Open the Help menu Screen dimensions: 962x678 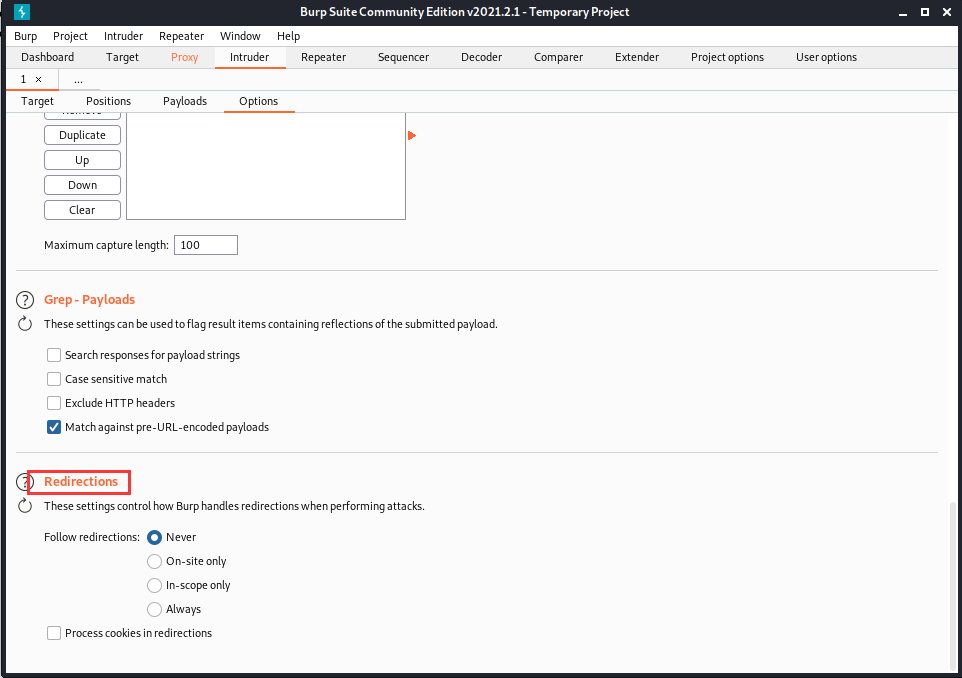(x=288, y=36)
